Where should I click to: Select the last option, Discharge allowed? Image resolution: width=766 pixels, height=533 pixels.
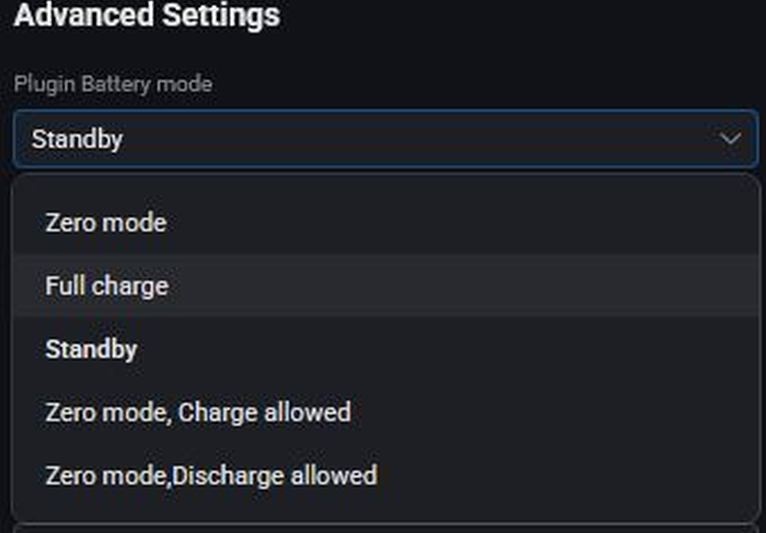(211, 475)
